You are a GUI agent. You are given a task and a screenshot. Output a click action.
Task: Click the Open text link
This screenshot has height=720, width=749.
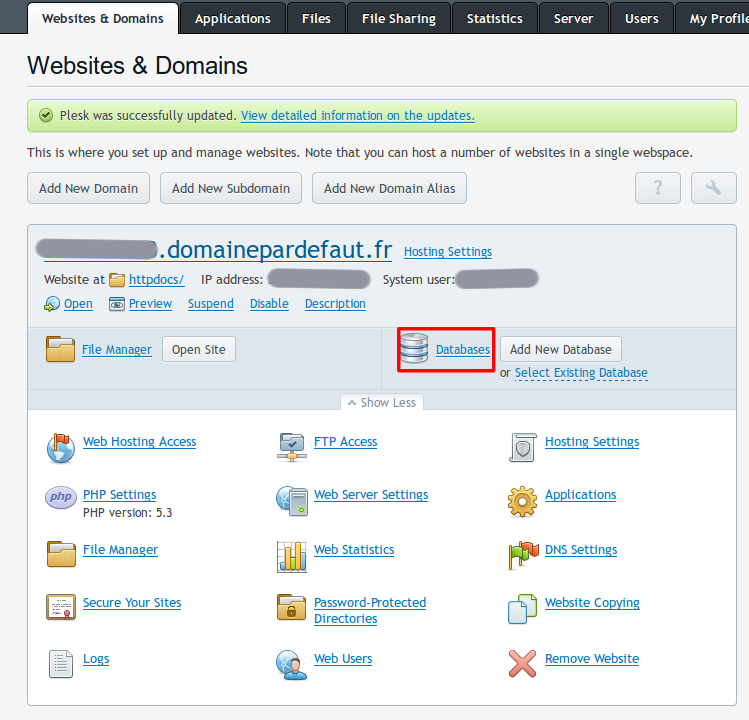[x=78, y=304]
